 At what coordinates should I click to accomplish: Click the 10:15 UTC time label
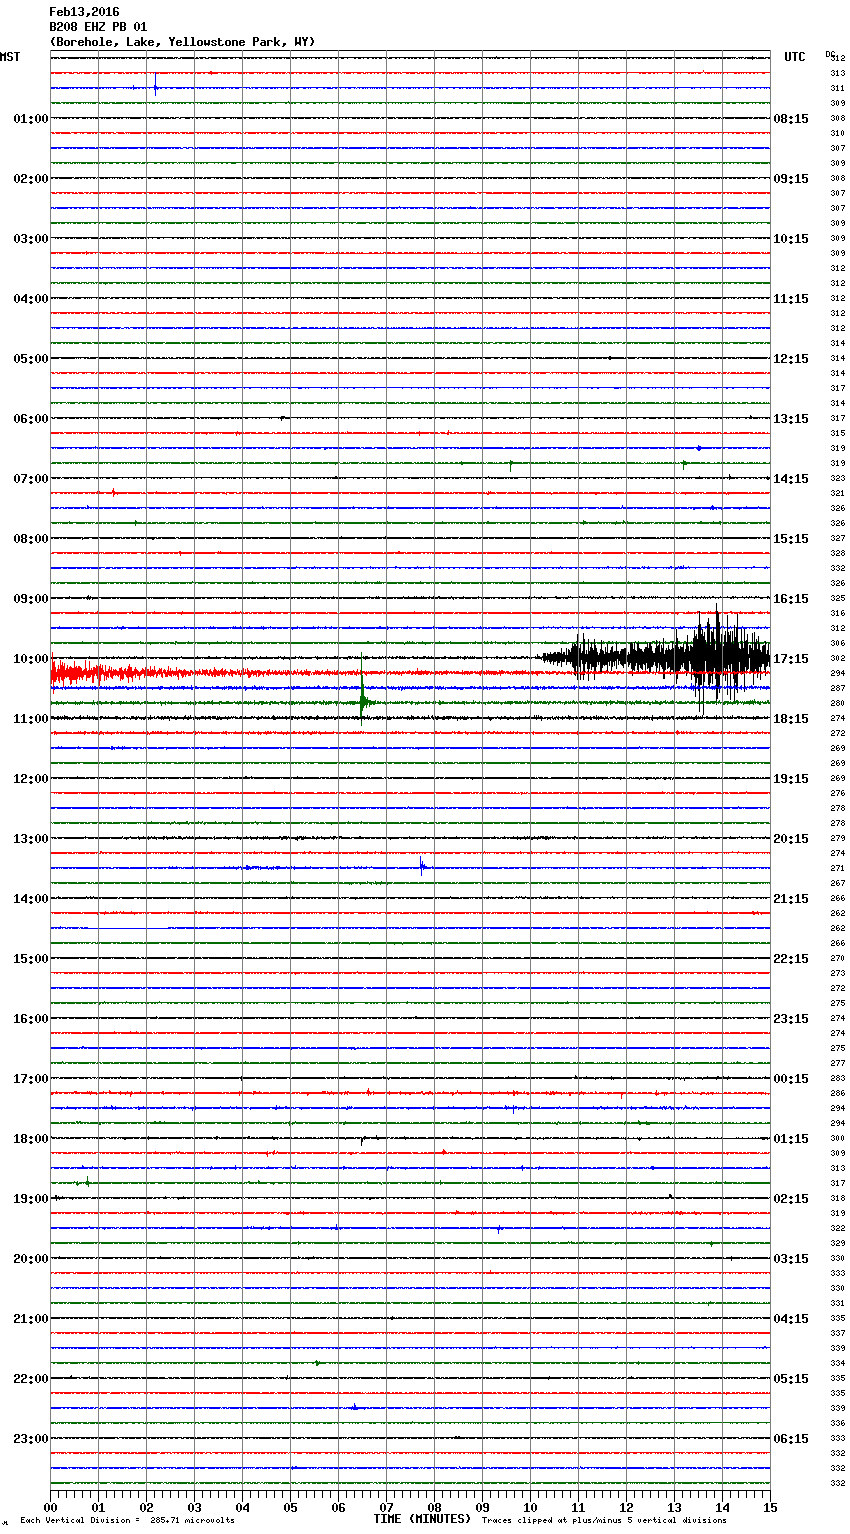pos(791,239)
